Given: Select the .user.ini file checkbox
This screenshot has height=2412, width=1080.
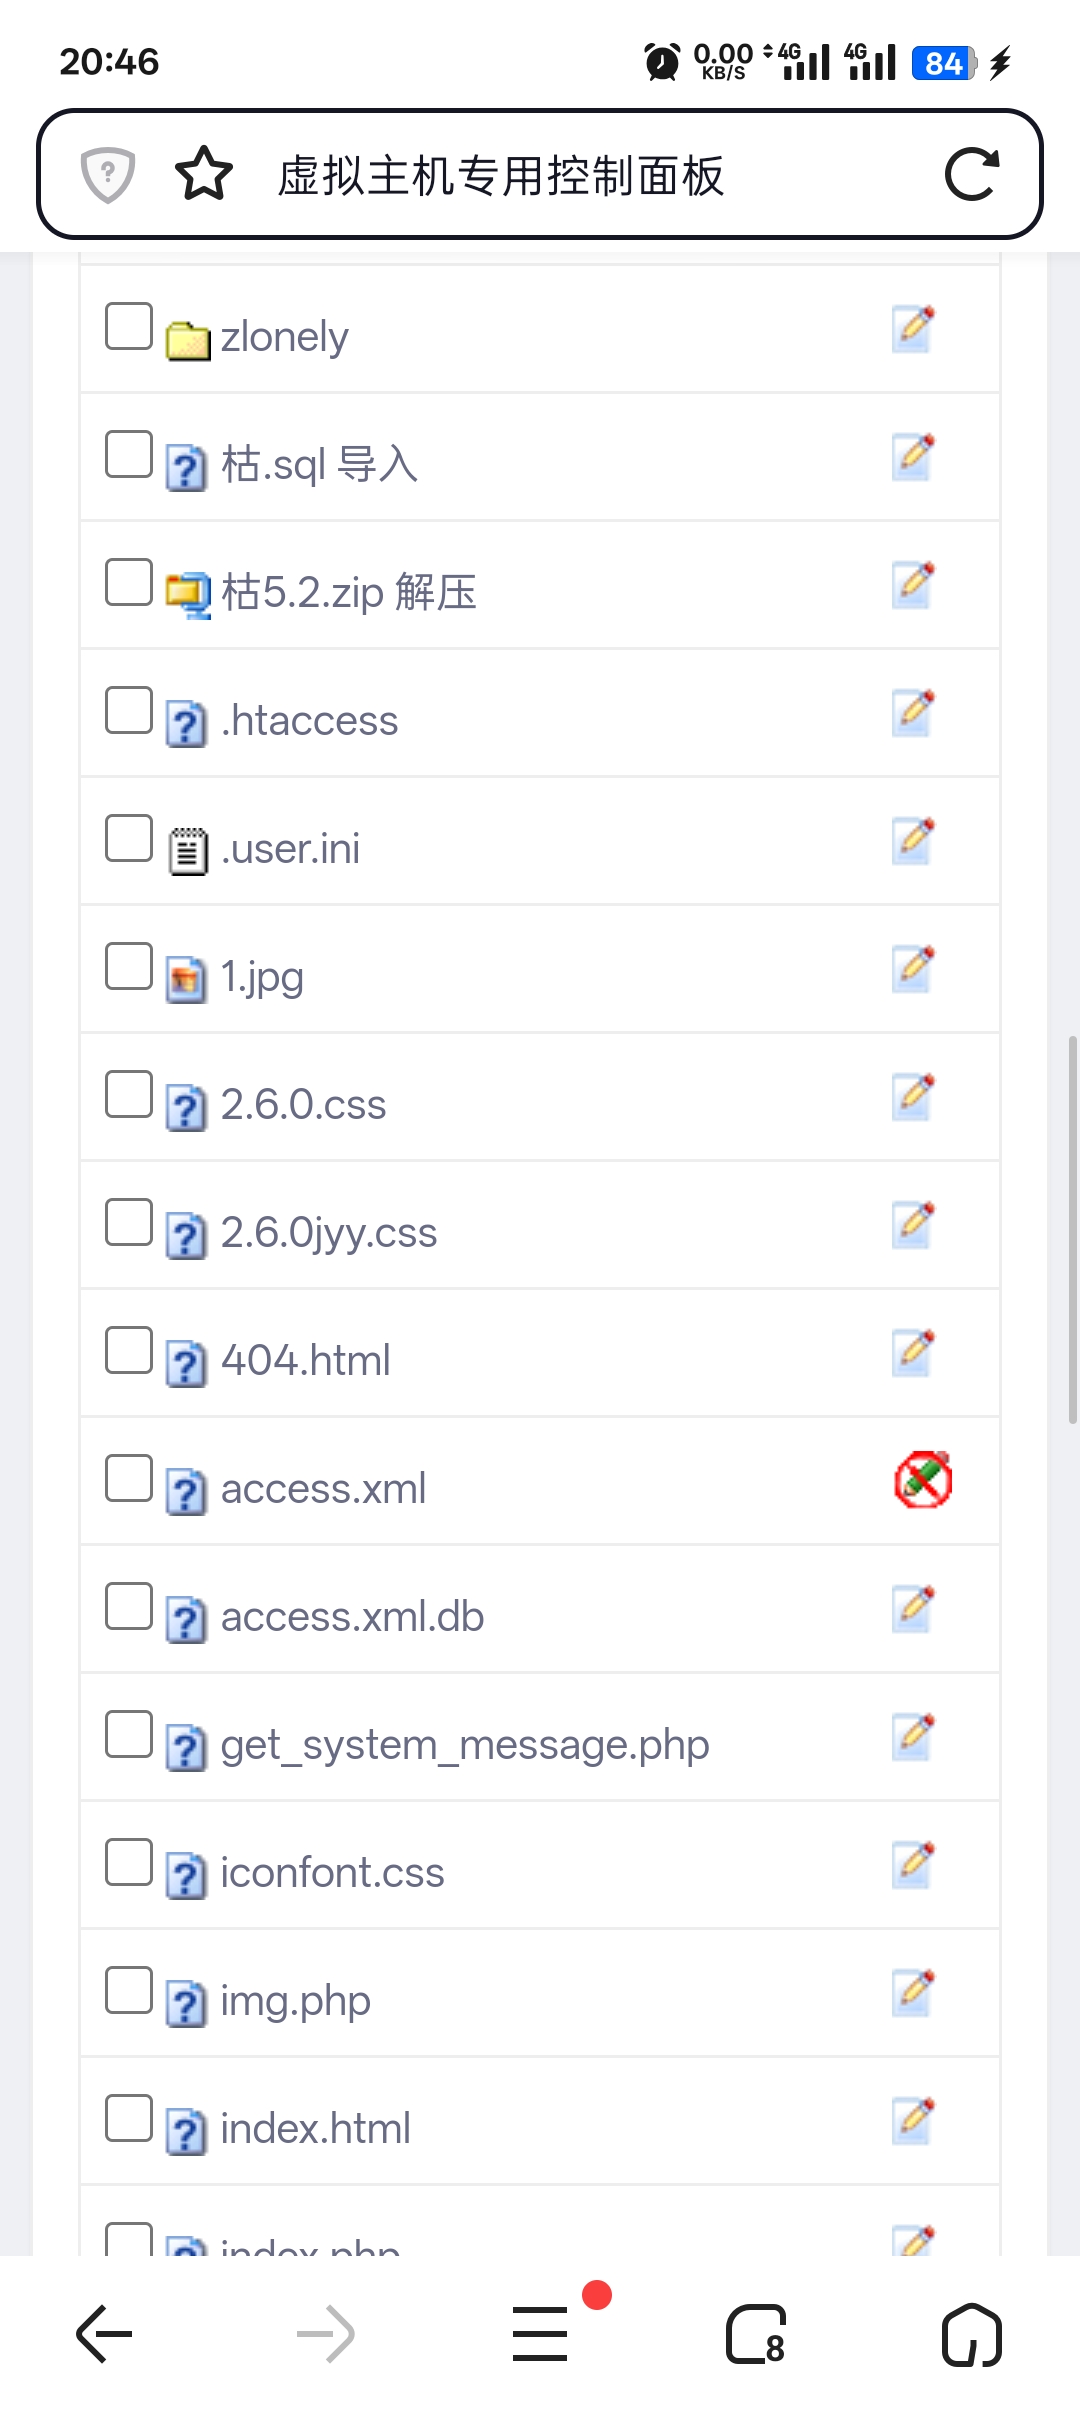Looking at the screenshot, I should pos(129,838).
